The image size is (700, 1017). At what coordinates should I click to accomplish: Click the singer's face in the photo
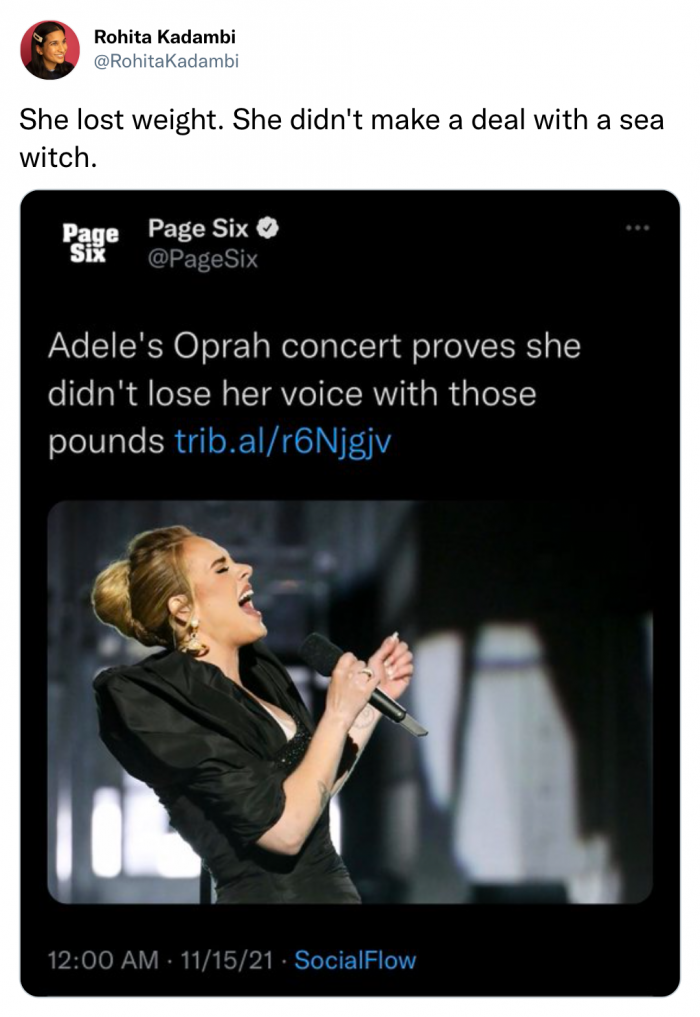[x=222, y=580]
